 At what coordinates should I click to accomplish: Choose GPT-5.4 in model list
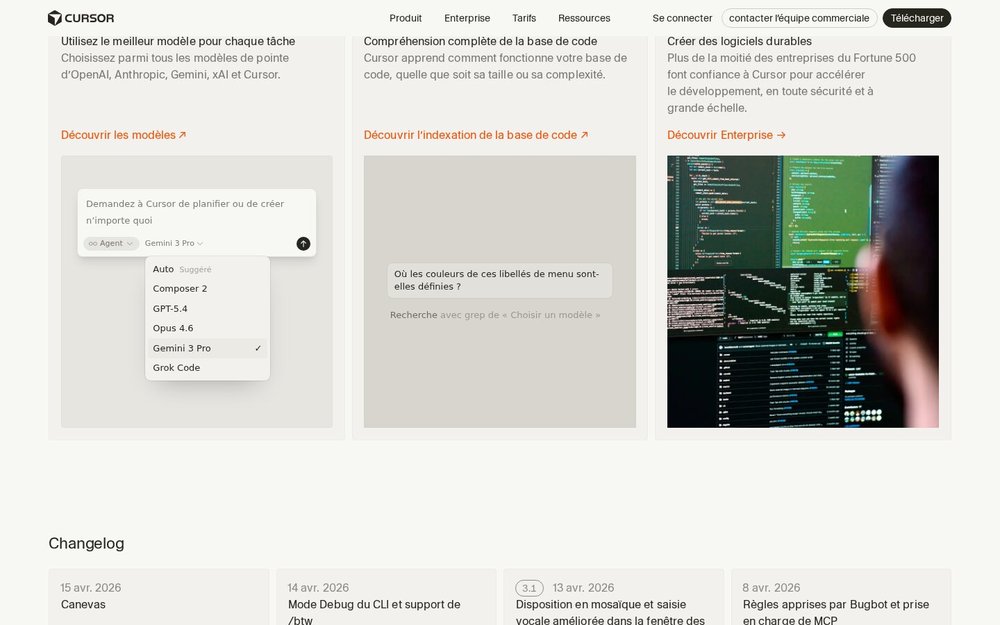pos(207,309)
